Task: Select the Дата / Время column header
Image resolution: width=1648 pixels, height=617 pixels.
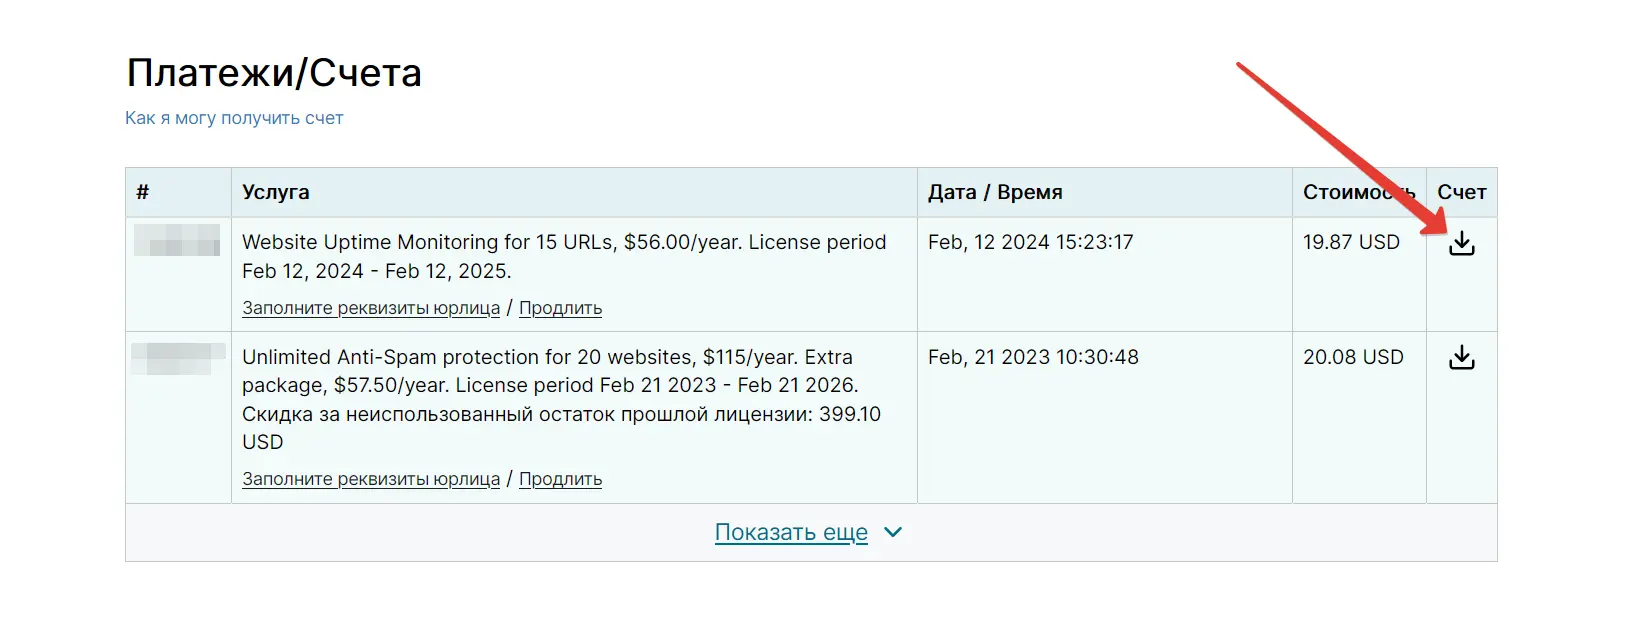Action: coord(995,192)
